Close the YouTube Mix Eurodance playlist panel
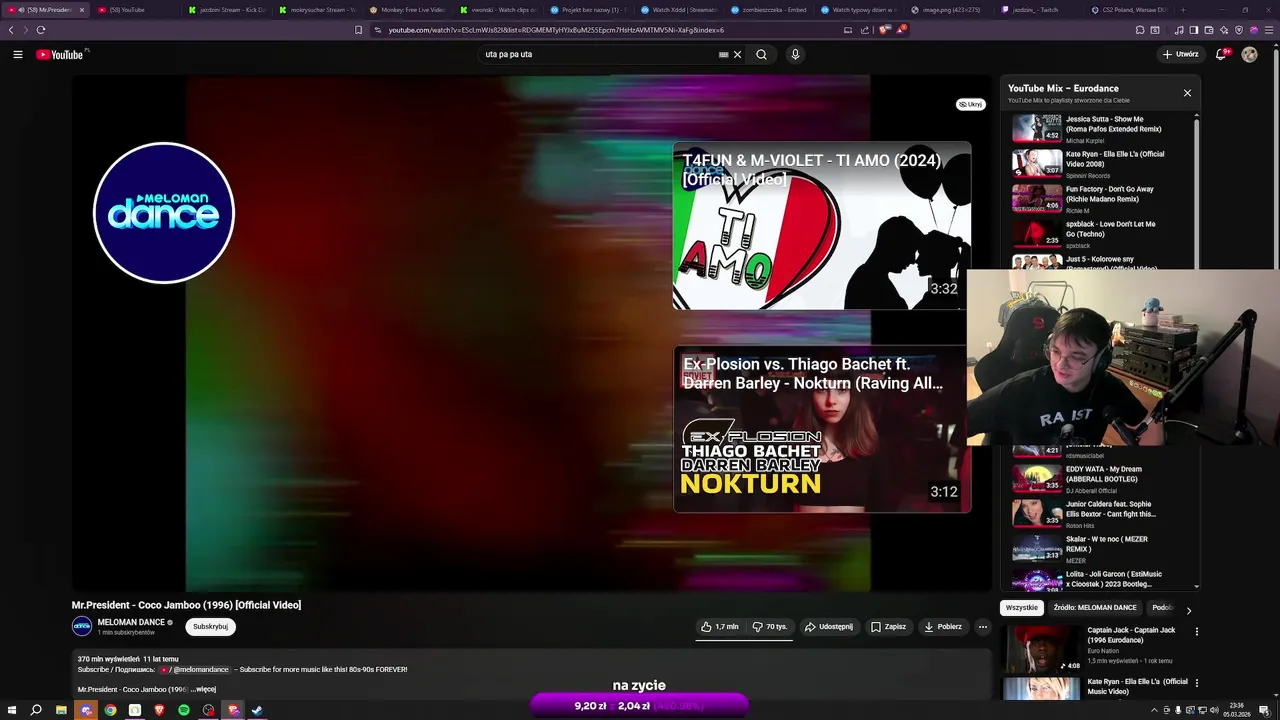This screenshot has height=720, width=1280. [x=1187, y=93]
